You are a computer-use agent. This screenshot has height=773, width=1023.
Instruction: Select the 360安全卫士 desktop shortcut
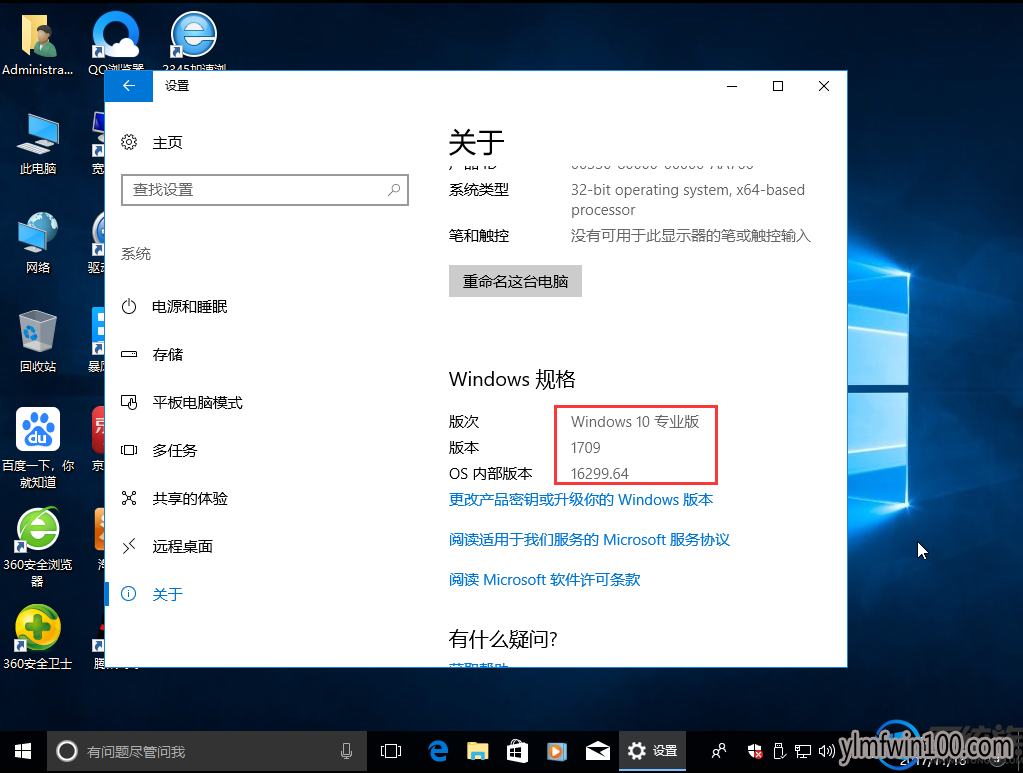(x=38, y=638)
